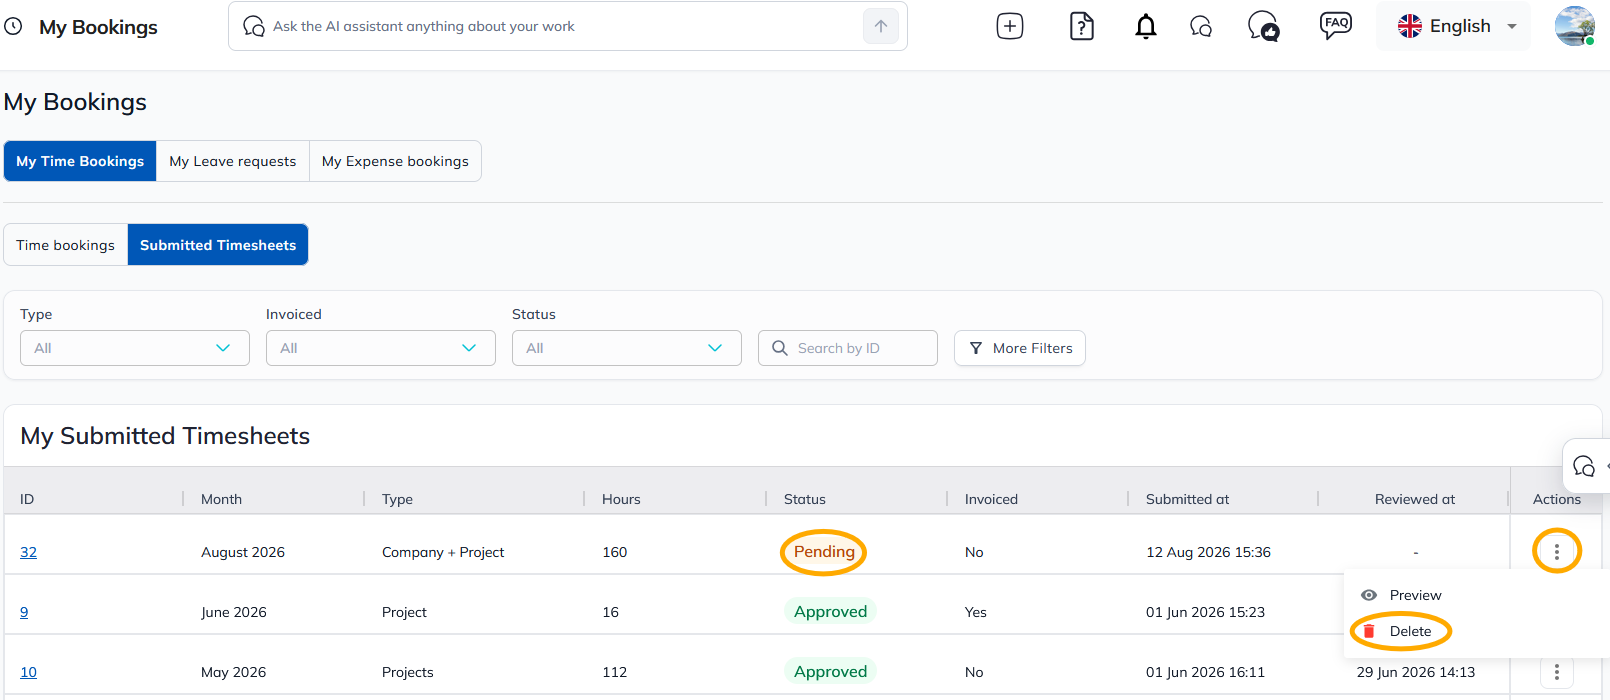Open the AI chat icon next to the bell
The width and height of the screenshot is (1610, 700).
[1201, 27]
